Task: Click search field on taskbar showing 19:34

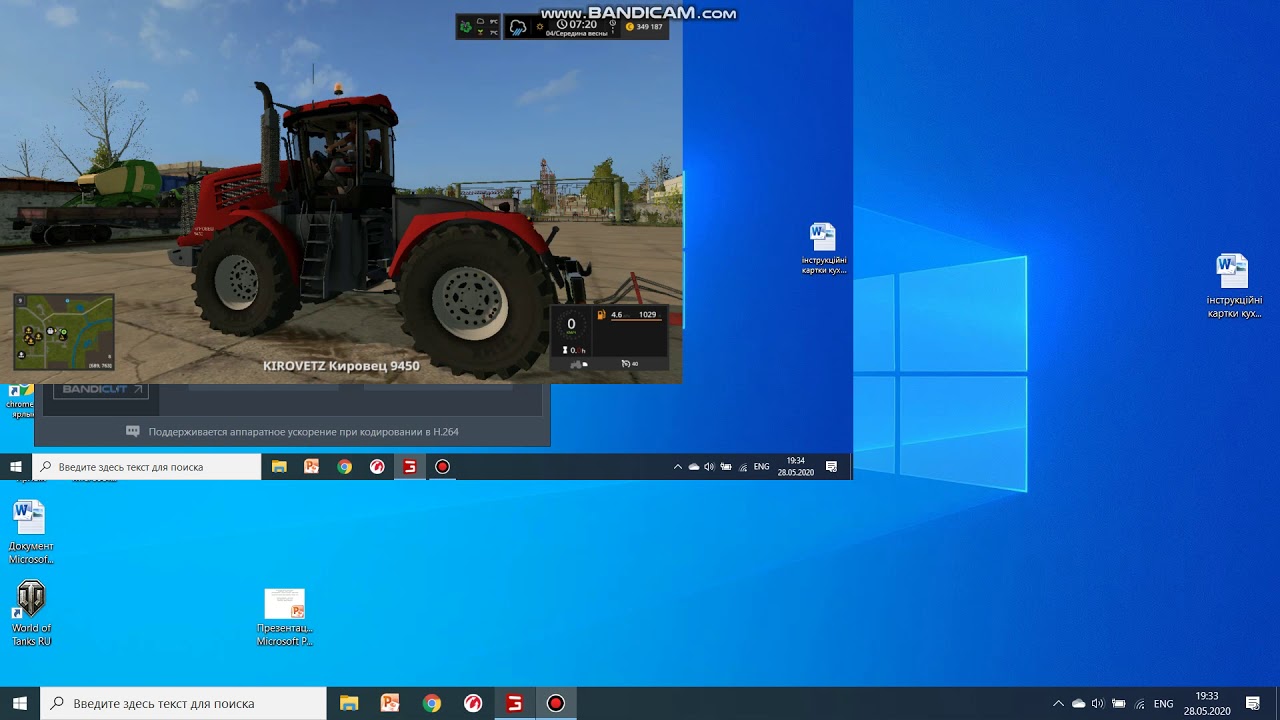Action: (x=147, y=467)
